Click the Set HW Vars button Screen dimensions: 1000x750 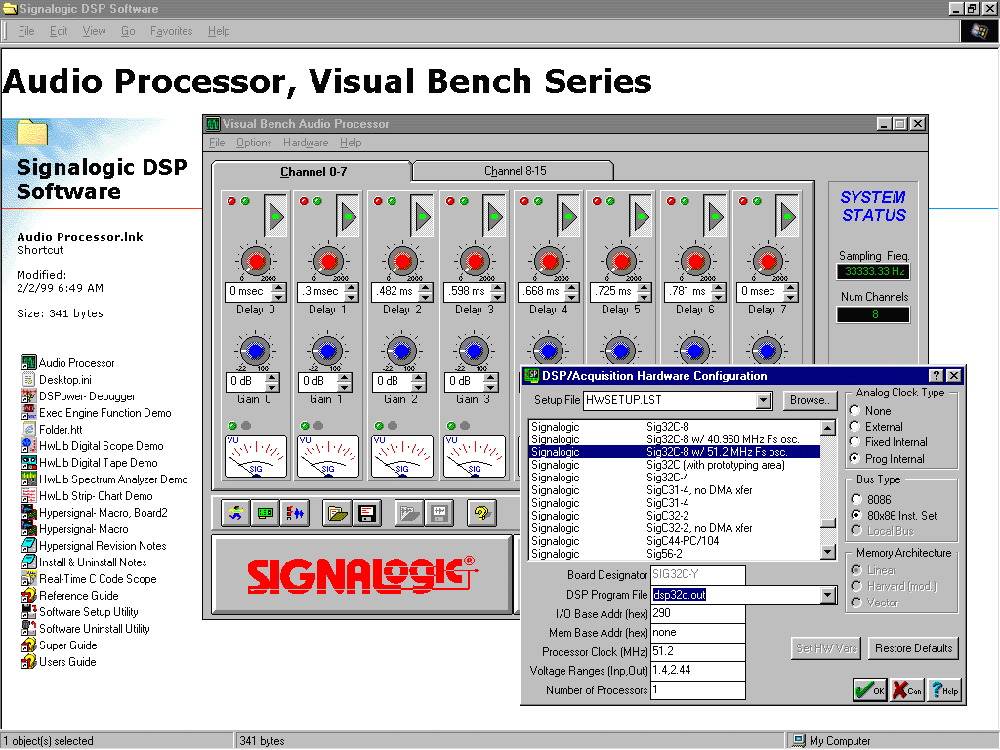(826, 649)
